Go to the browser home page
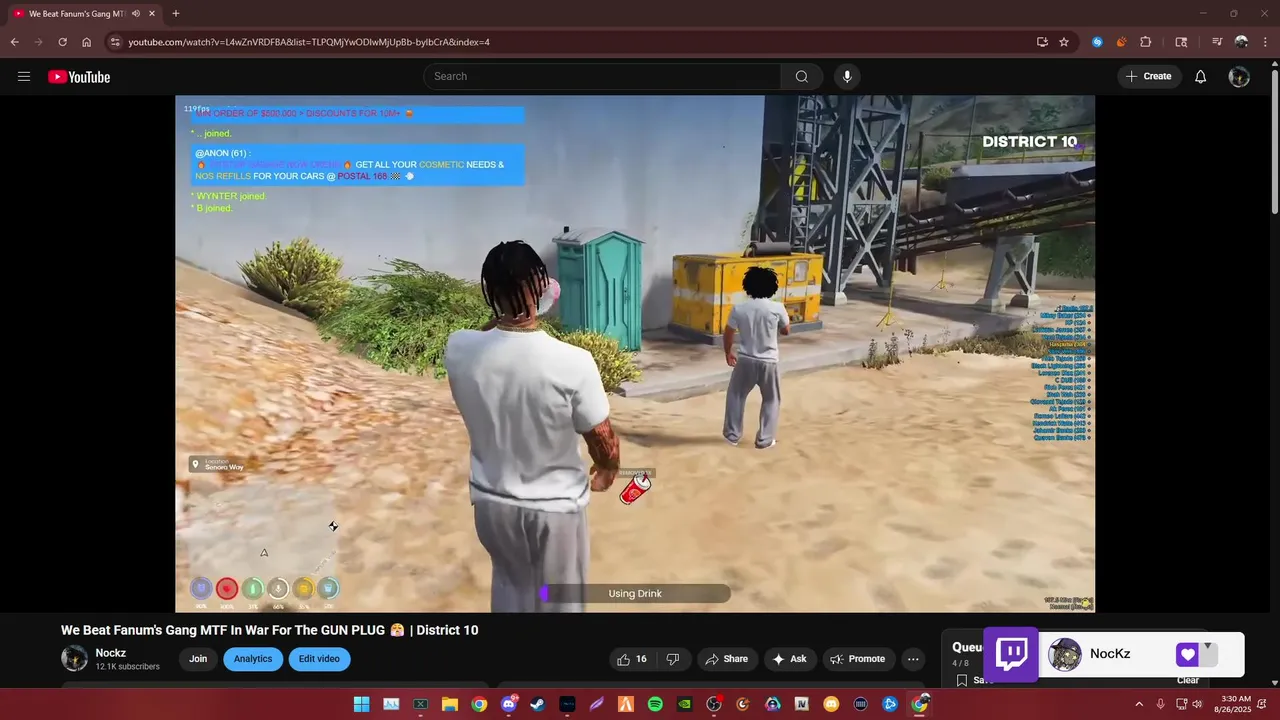Image resolution: width=1280 pixels, height=720 pixels. [87, 42]
